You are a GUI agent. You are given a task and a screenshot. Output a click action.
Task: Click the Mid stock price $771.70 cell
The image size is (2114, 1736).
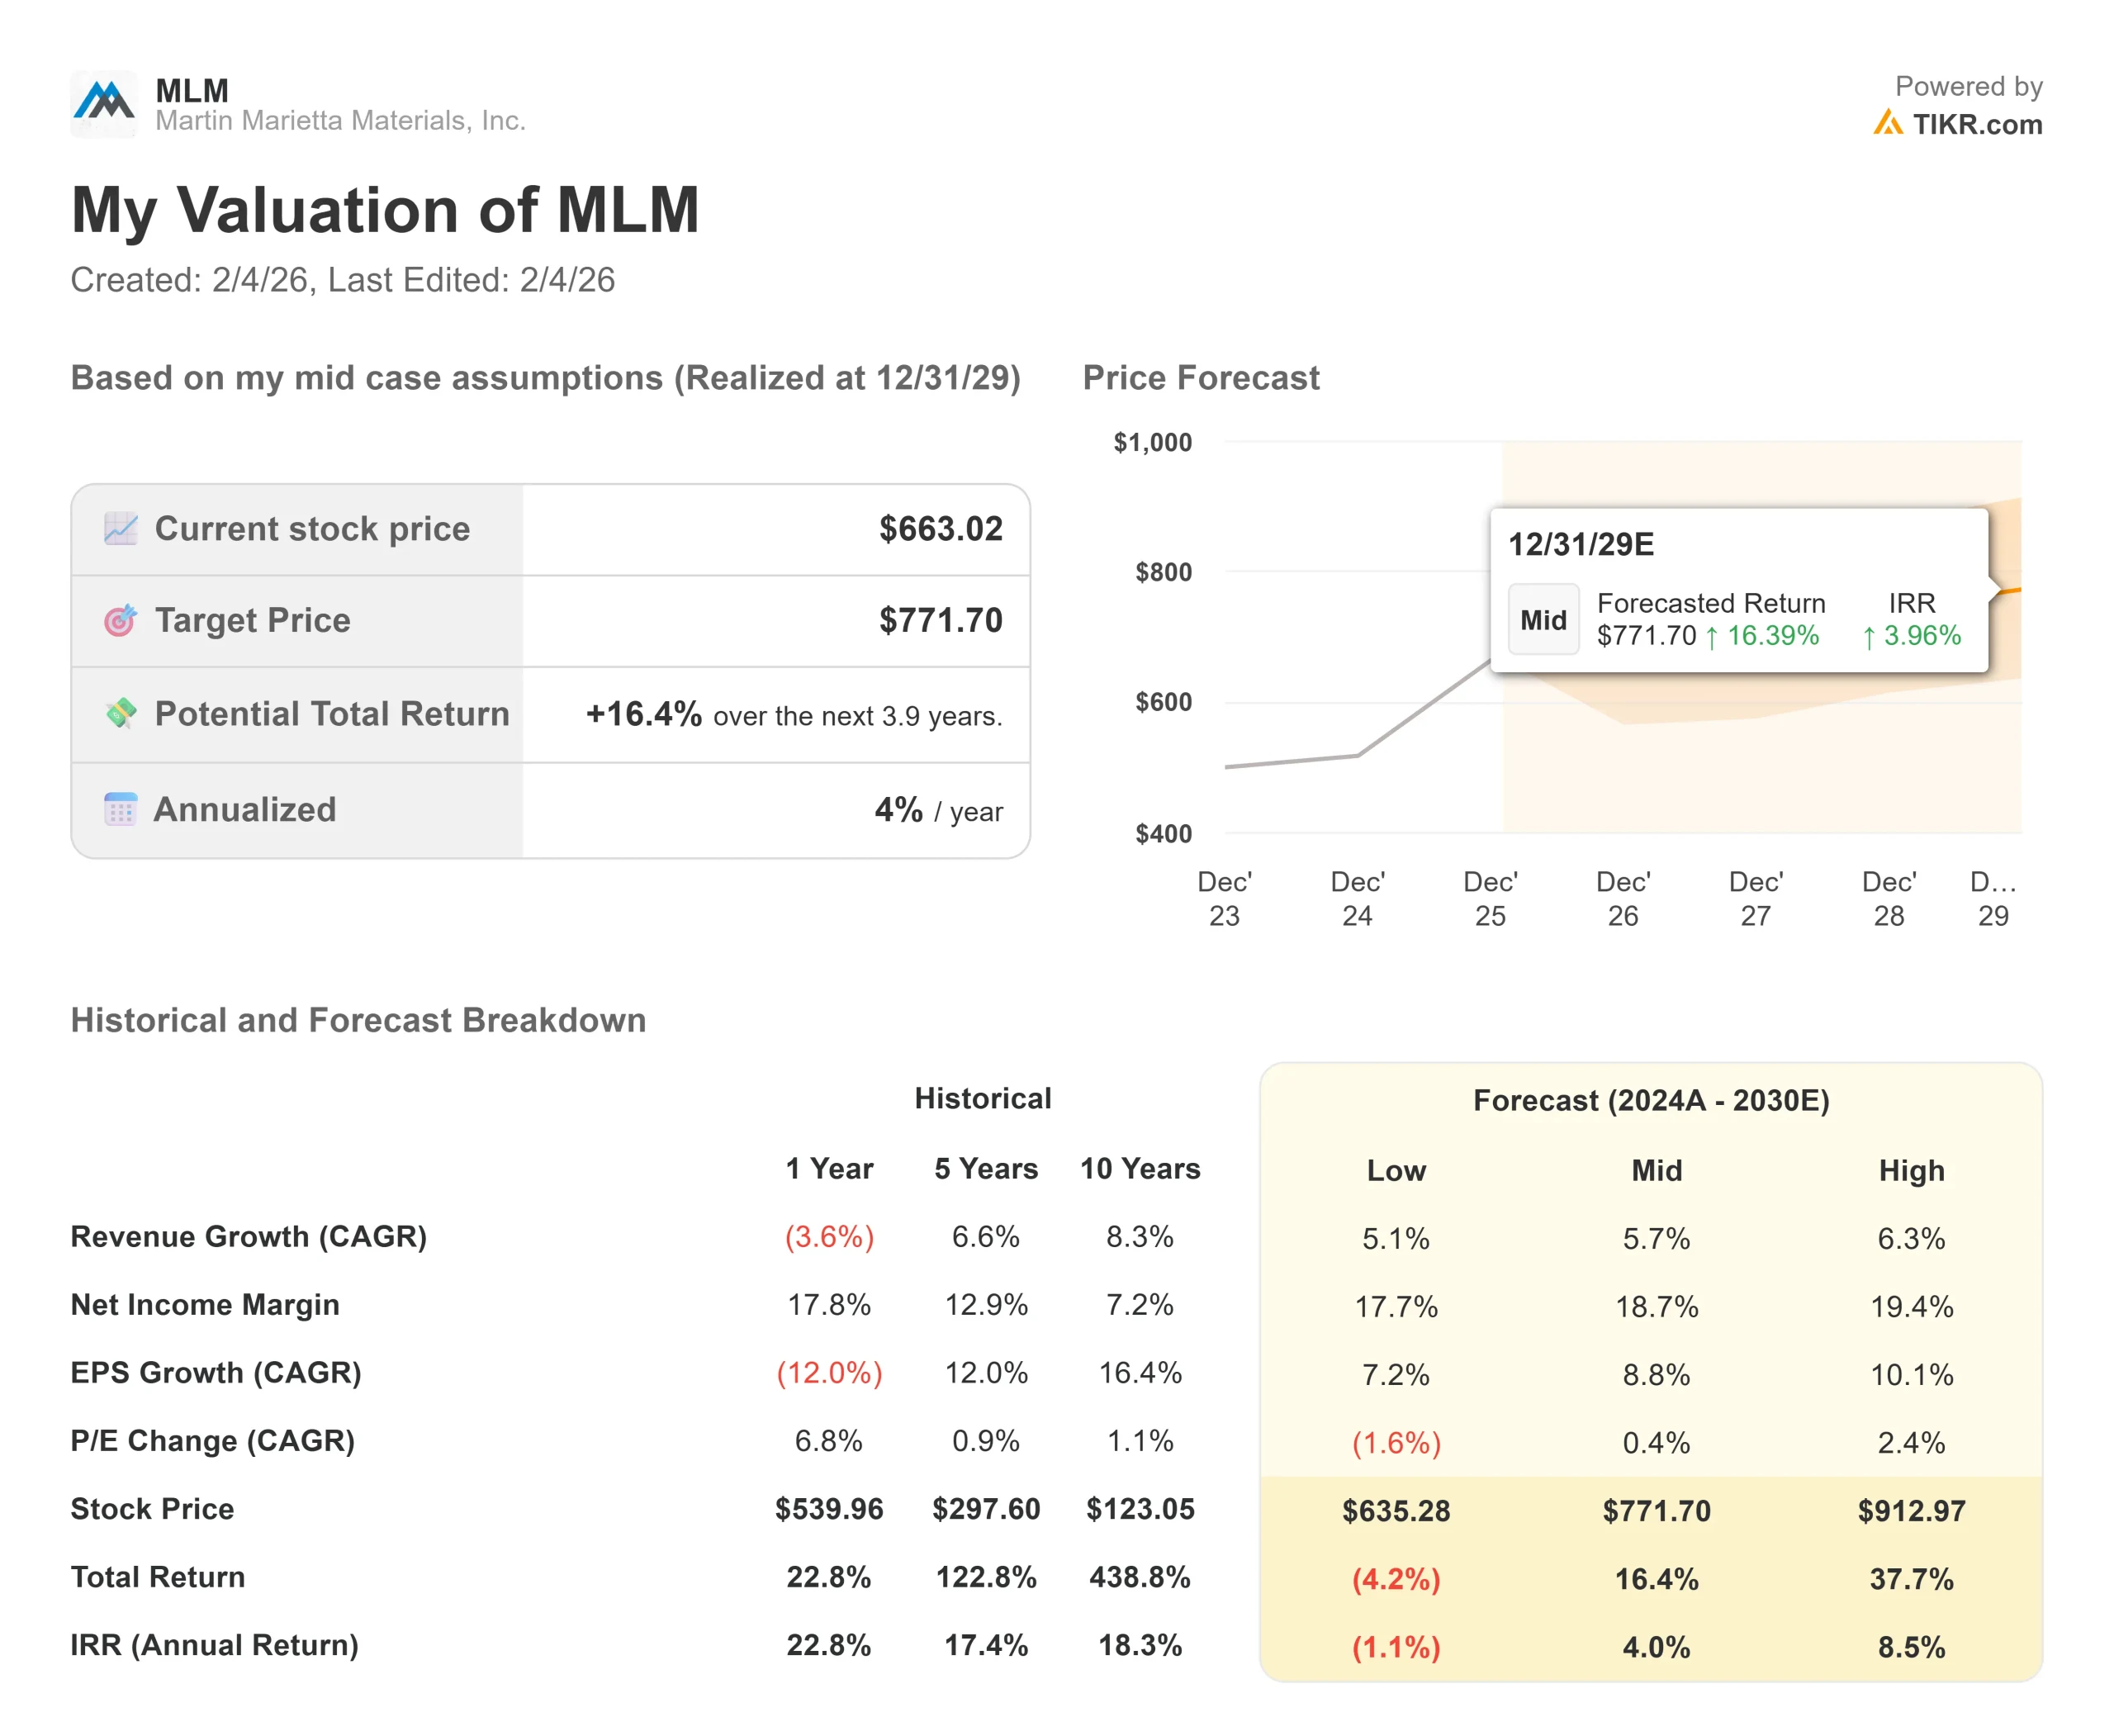tap(1656, 1511)
